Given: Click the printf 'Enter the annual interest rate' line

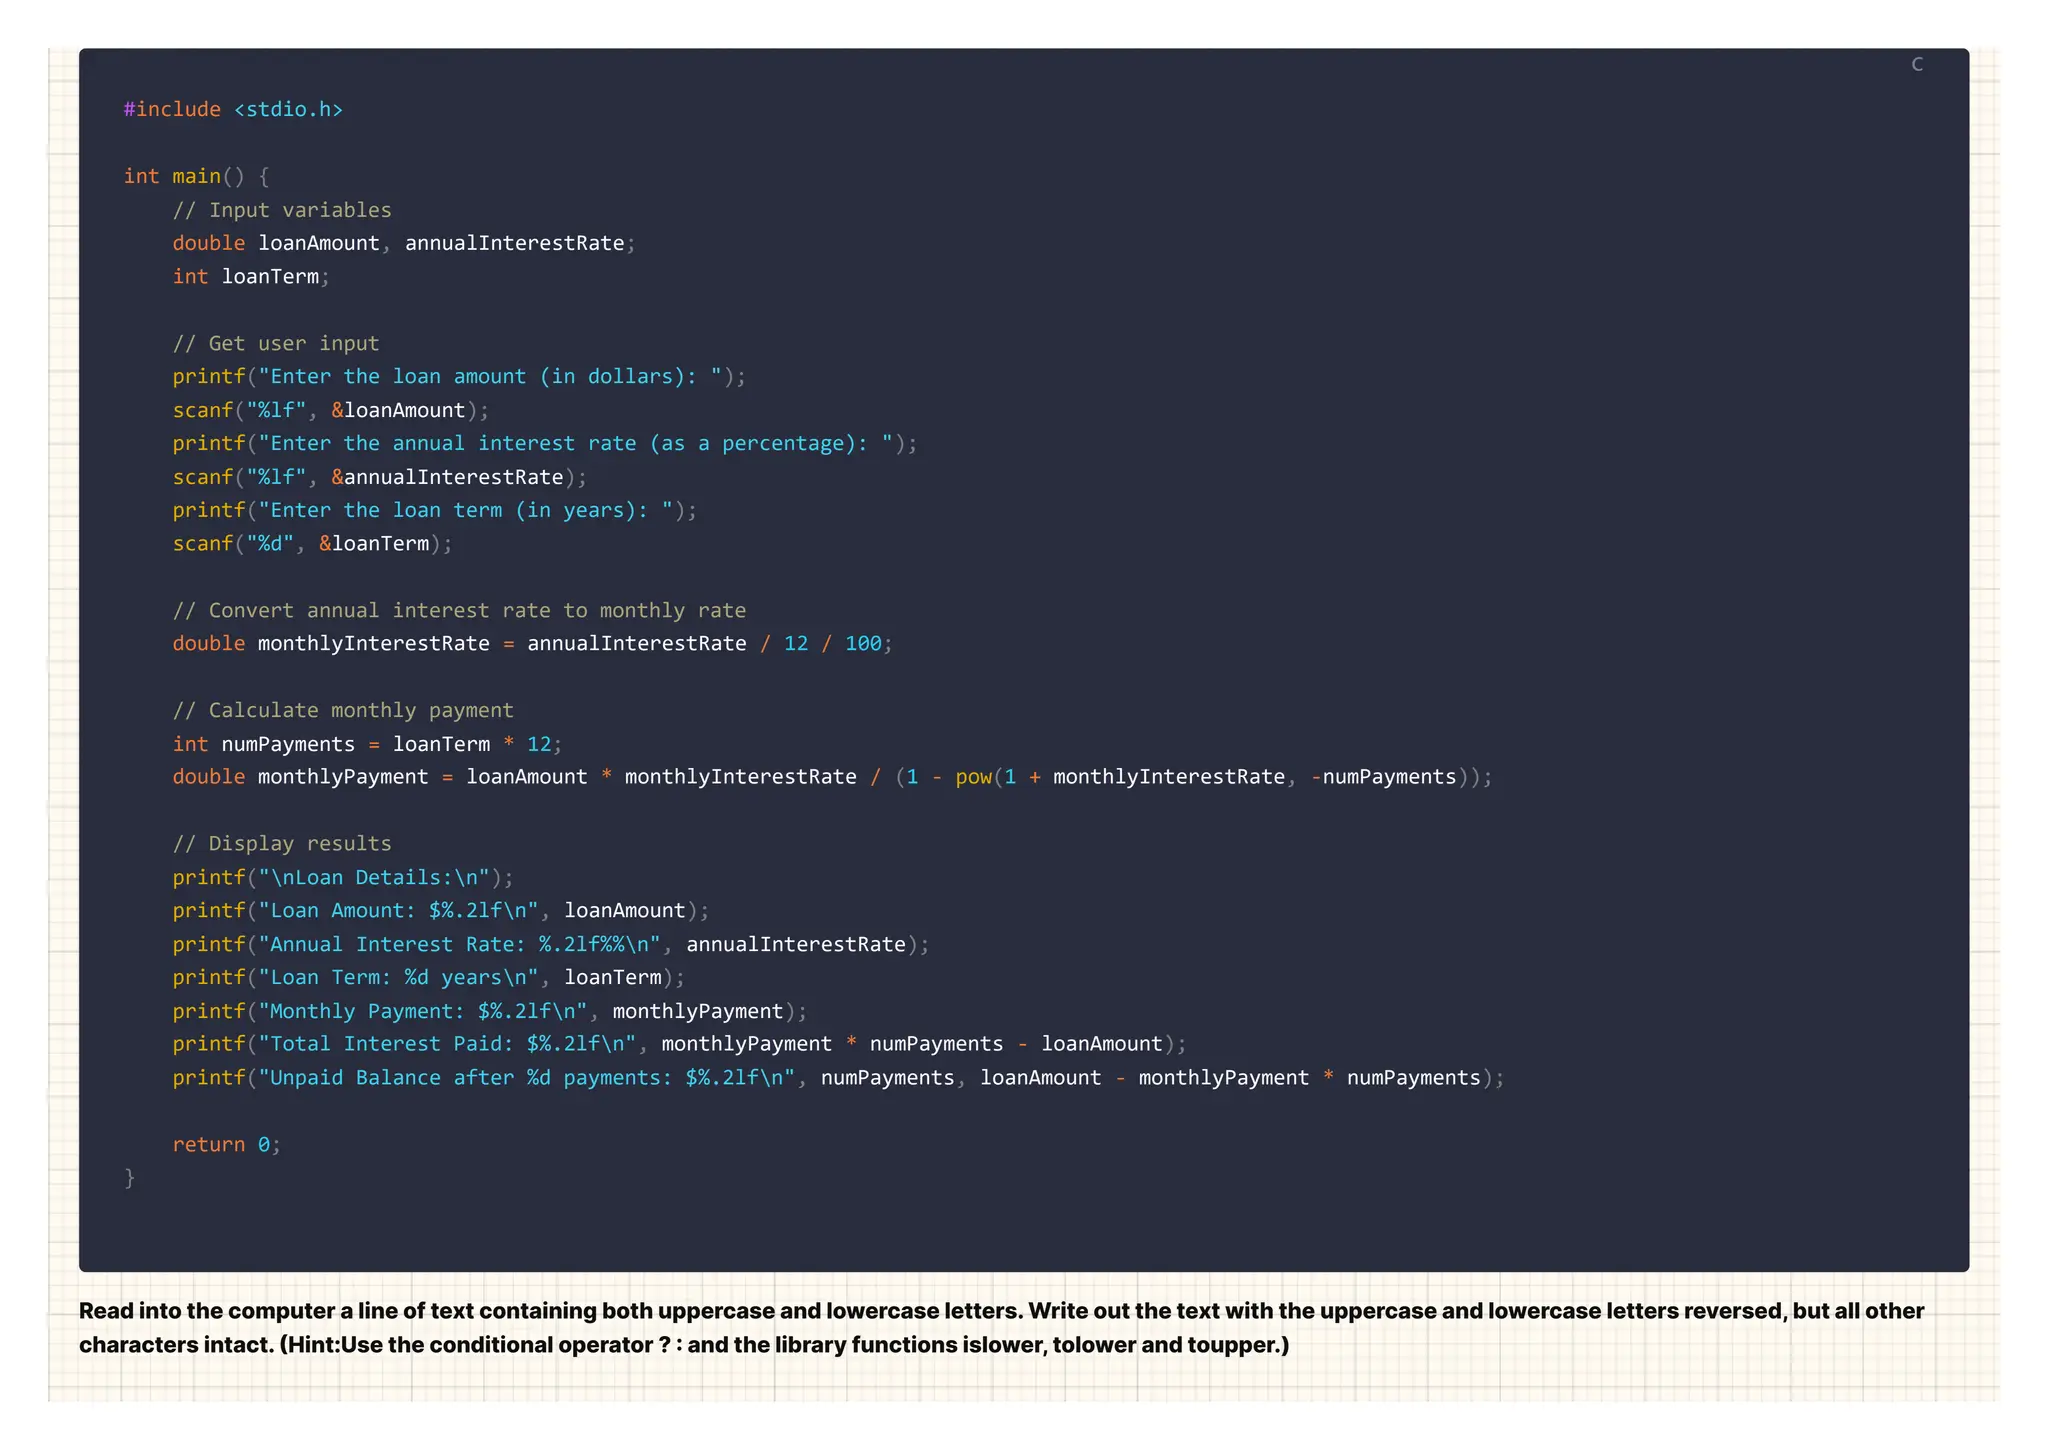Looking at the screenshot, I should coord(545,443).
